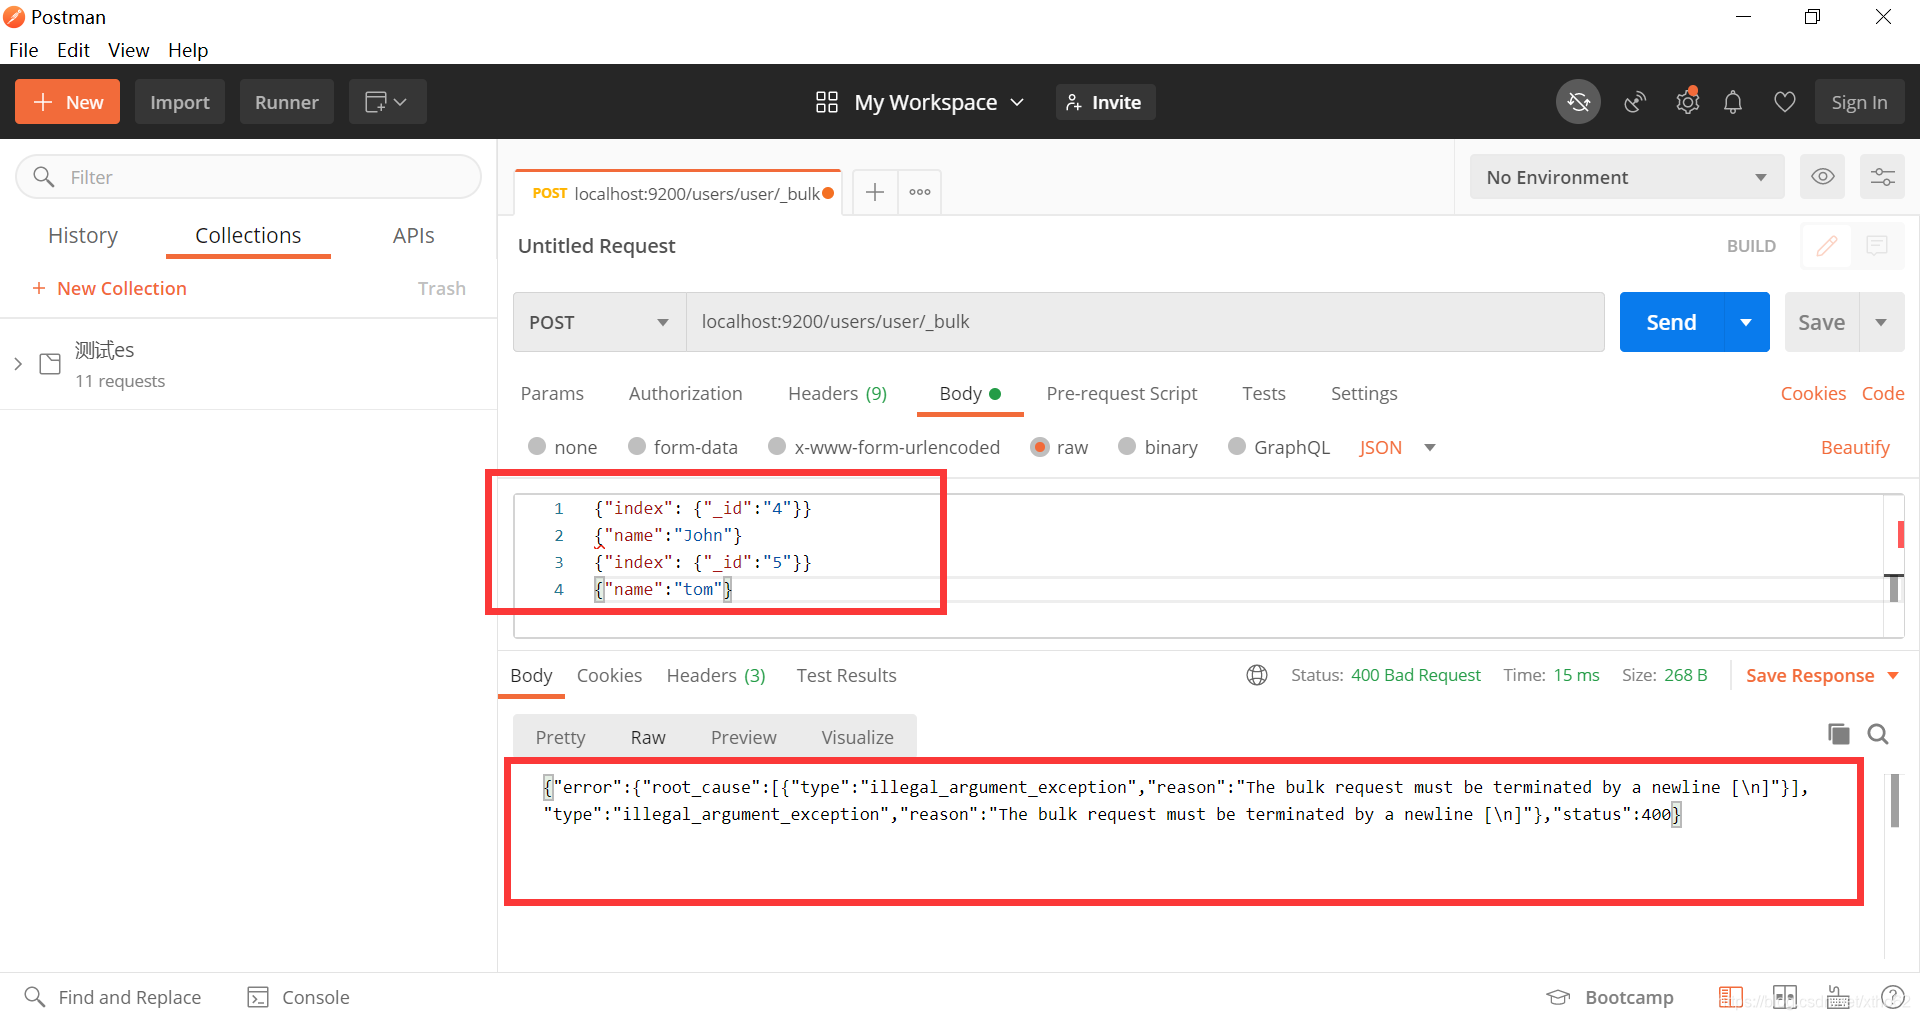Open the Save Response dropdown

coord(1822,675)
